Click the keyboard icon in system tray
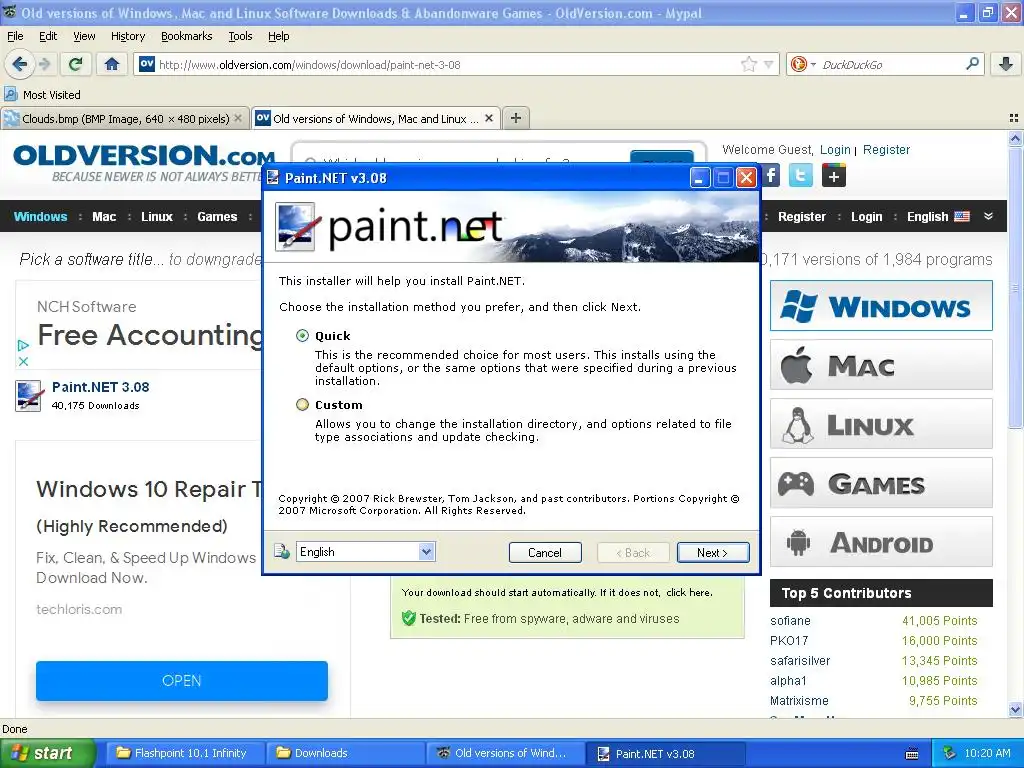The width and height of the screenshot is (1024, 768). pyautogui.click(x=912, y=754)
